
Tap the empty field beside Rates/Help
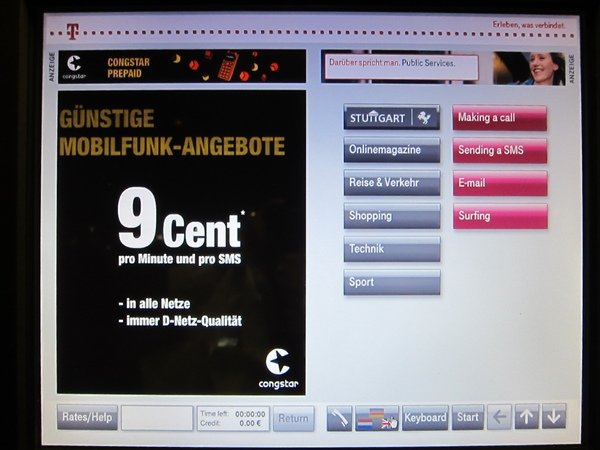tap(157, 418)
